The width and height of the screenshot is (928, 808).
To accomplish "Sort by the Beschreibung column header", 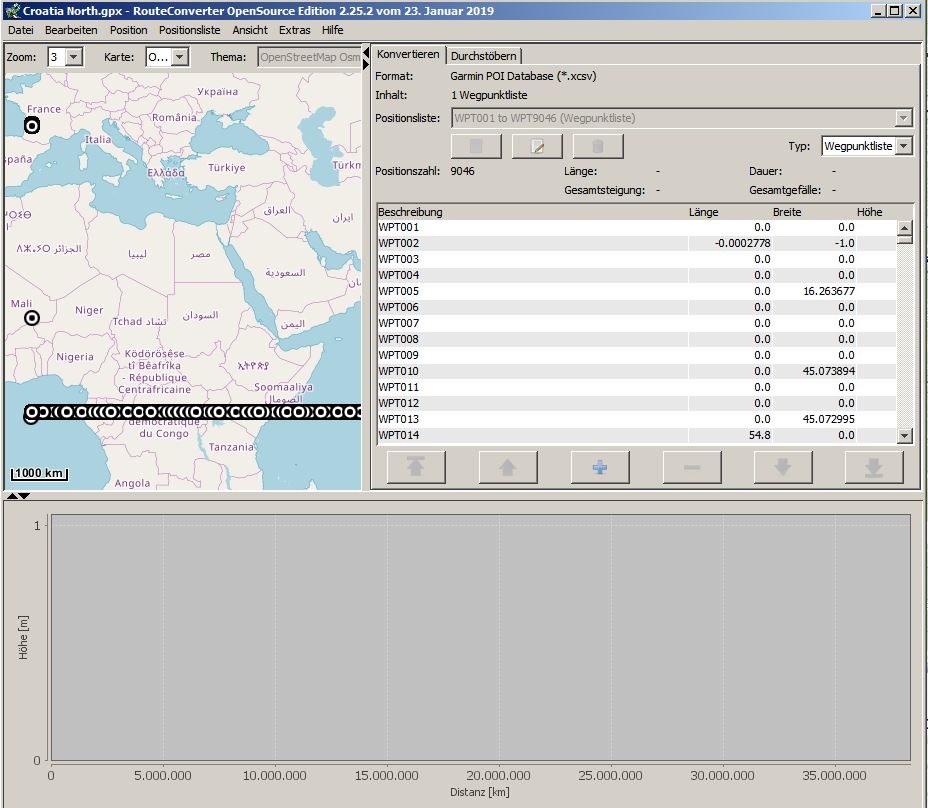I will coord(410,212).
